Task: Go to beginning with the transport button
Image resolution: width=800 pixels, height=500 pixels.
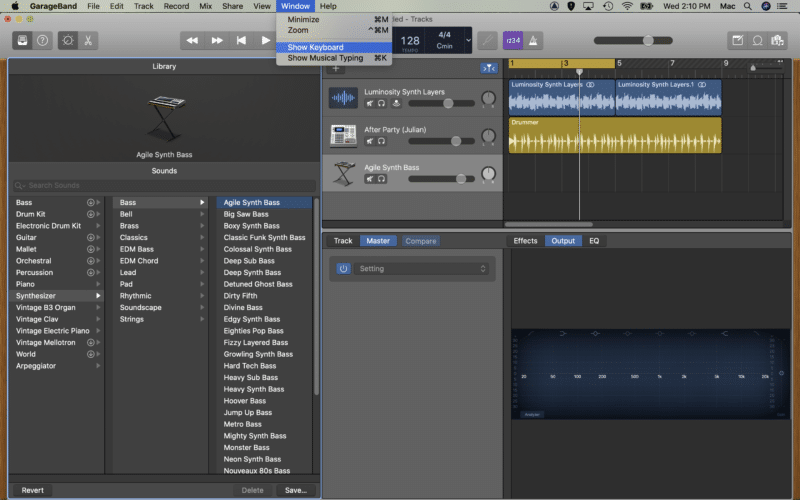Action: tap(241, 40)
